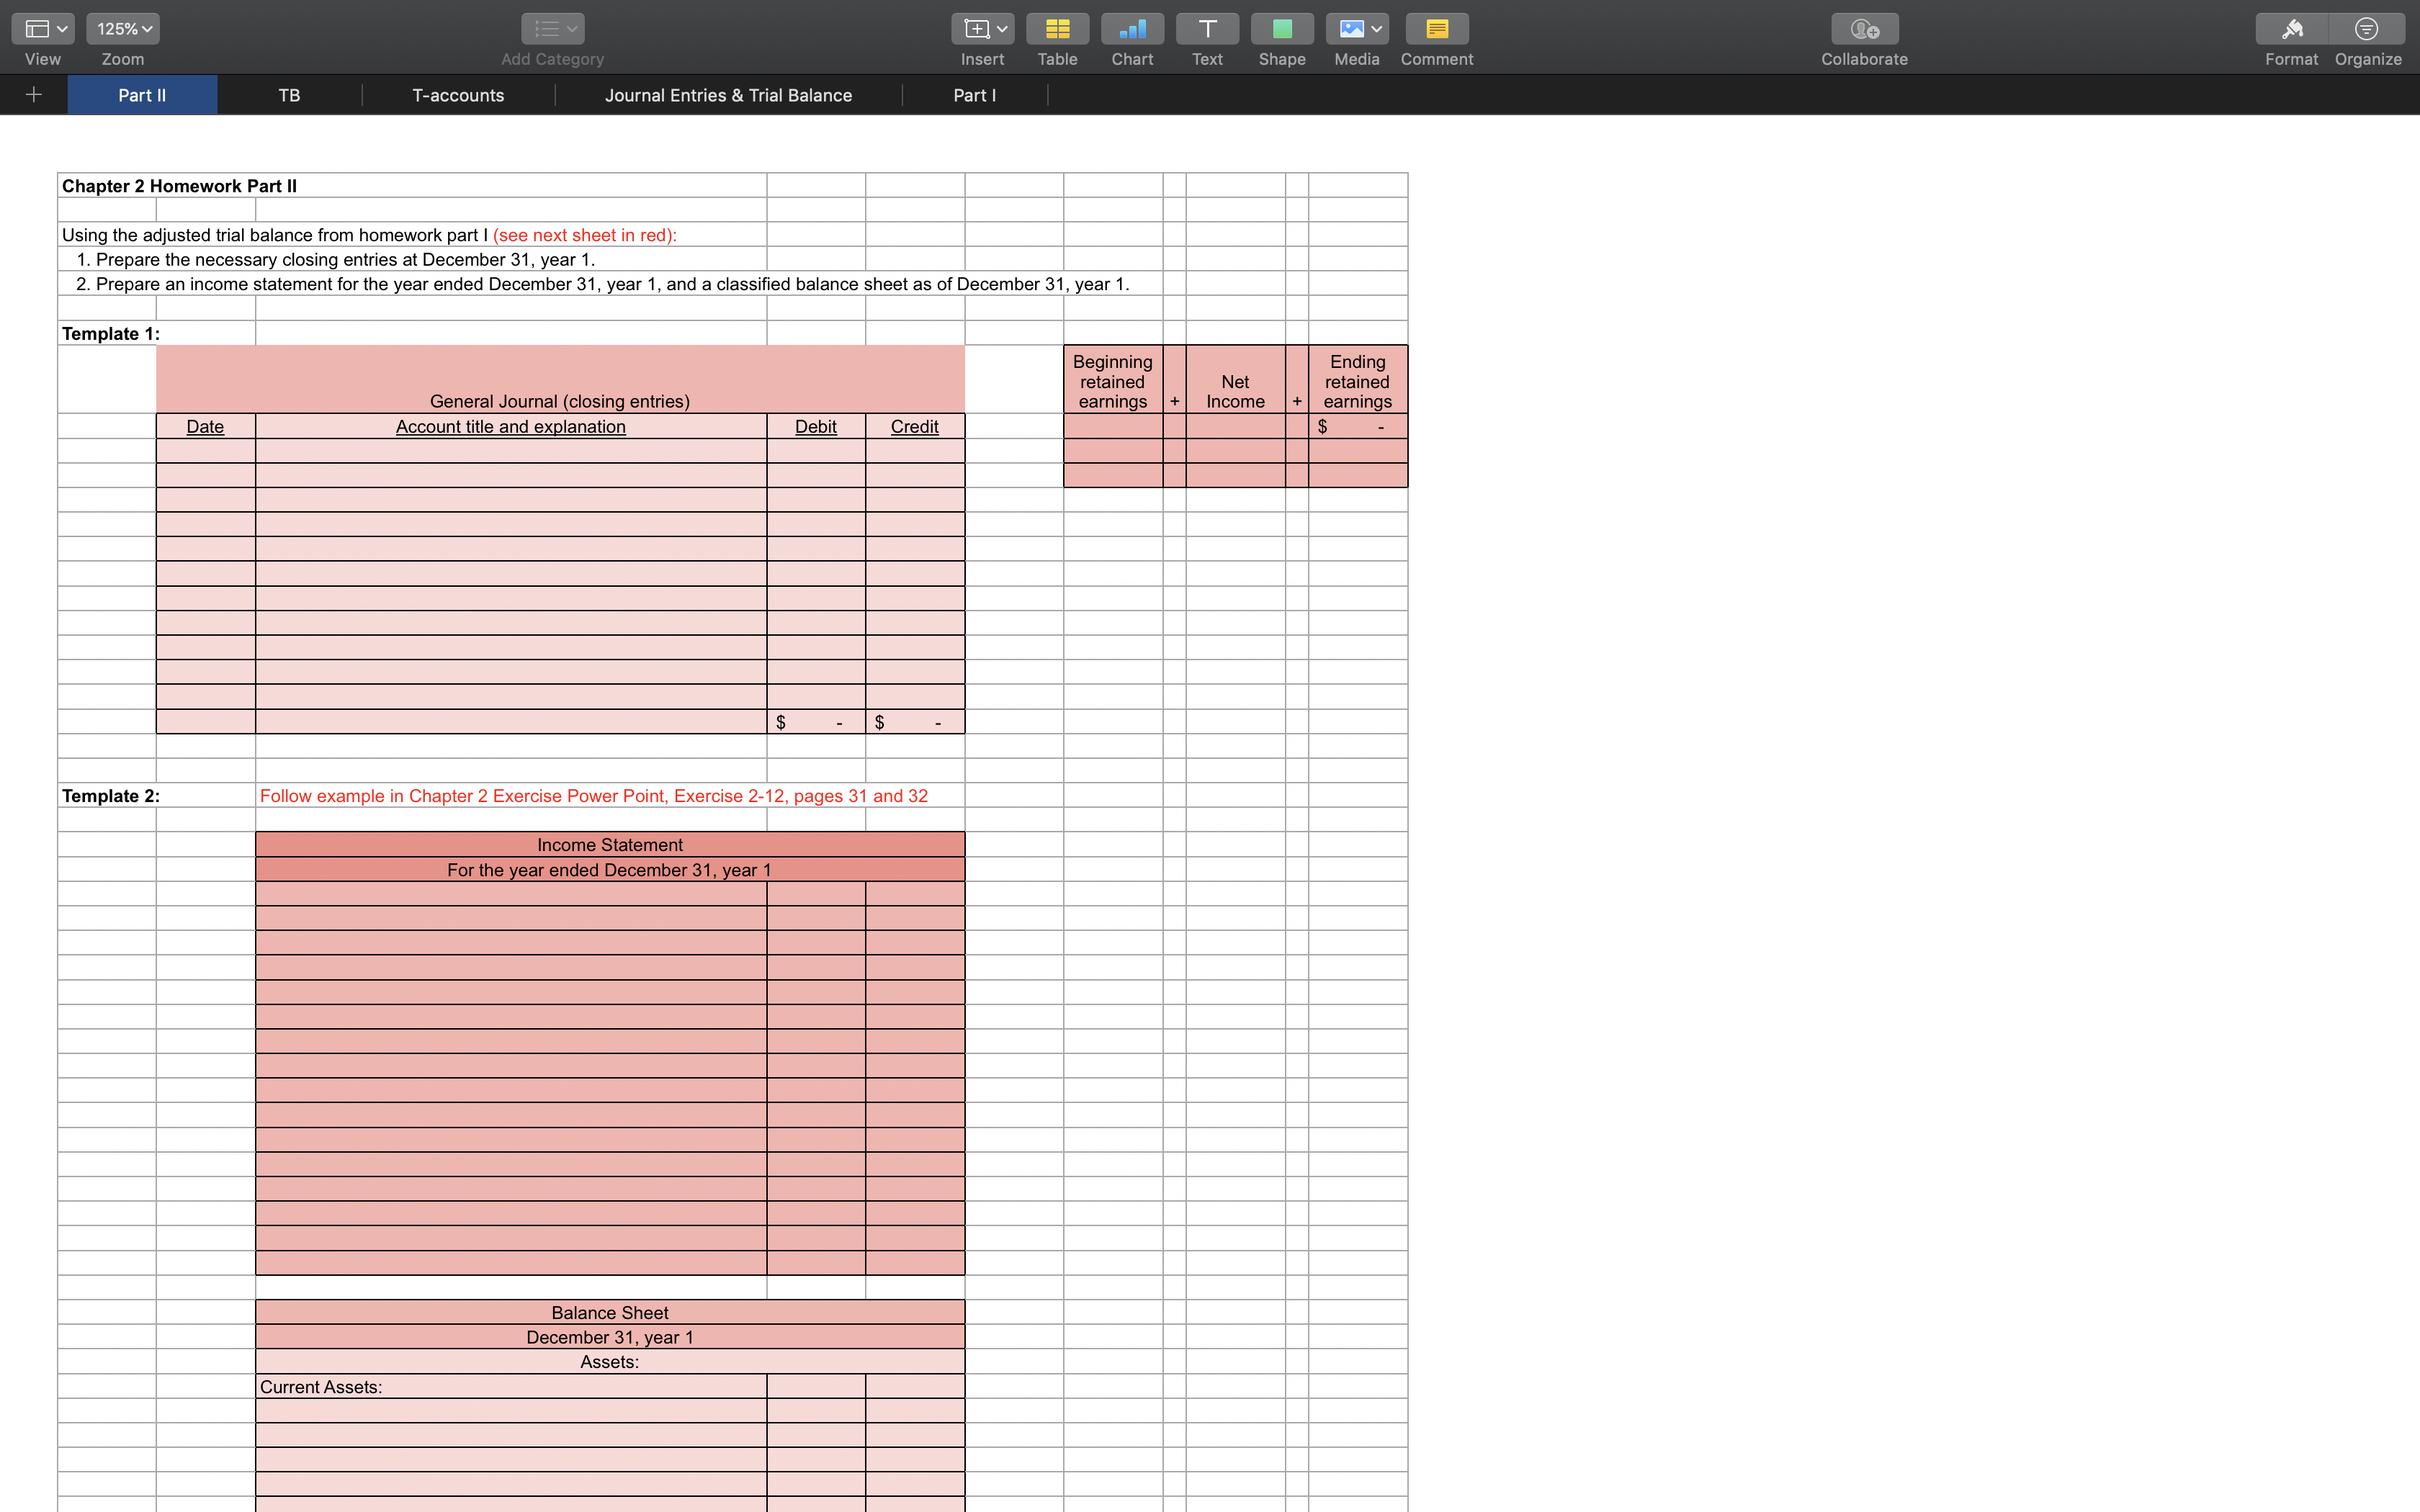The height and width of the screenshot is (1512, 2420).
Task: Open the Part I sheet
Action: (x=975, y=94)
